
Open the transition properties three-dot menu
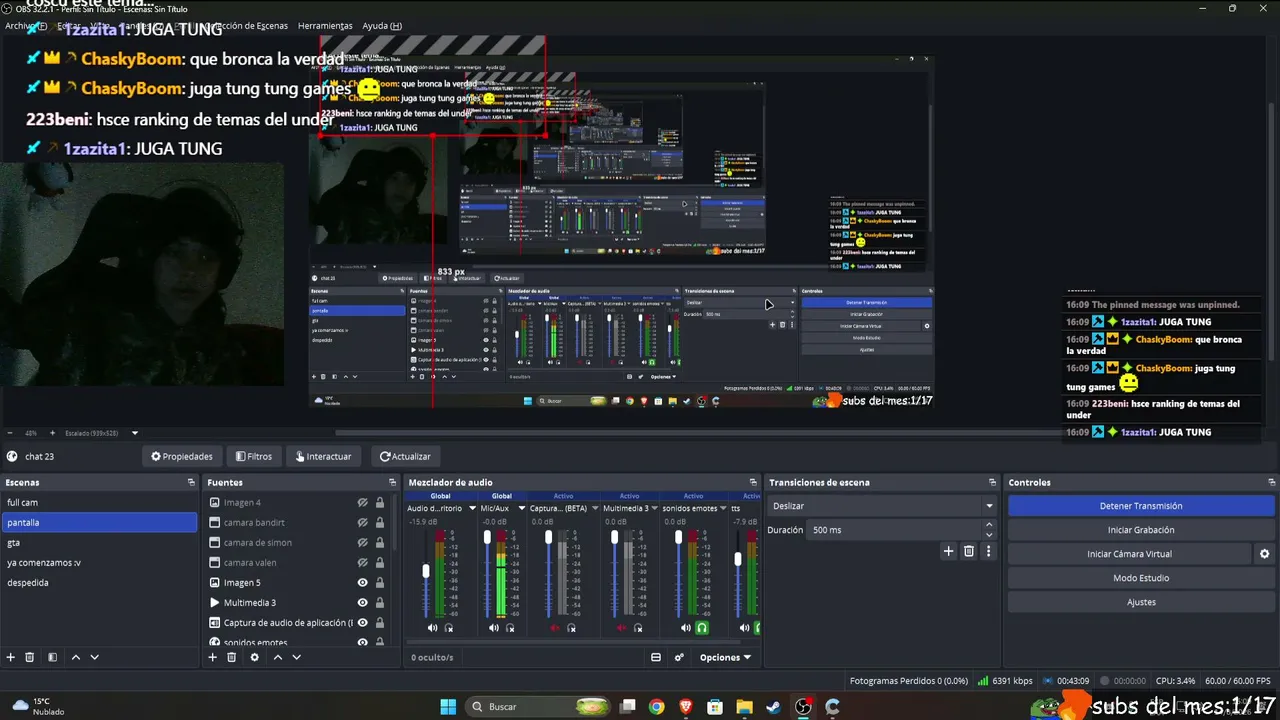pos(989,551)
